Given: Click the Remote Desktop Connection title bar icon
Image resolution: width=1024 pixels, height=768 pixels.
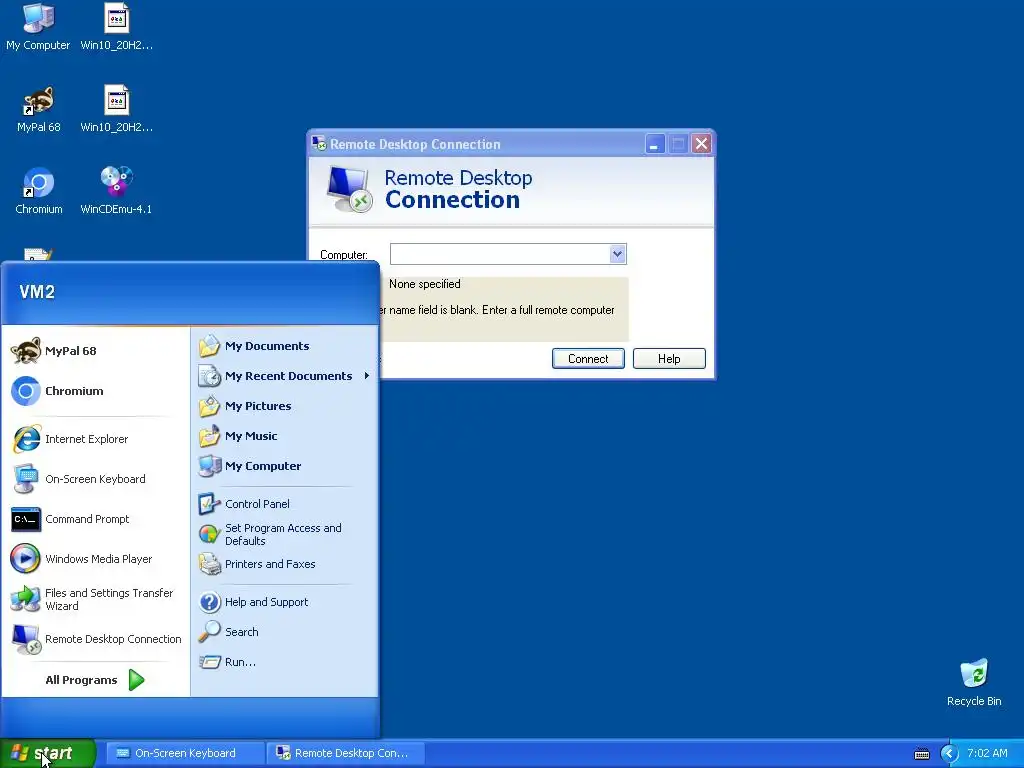Looking at the screenshot, I should 319,143.
